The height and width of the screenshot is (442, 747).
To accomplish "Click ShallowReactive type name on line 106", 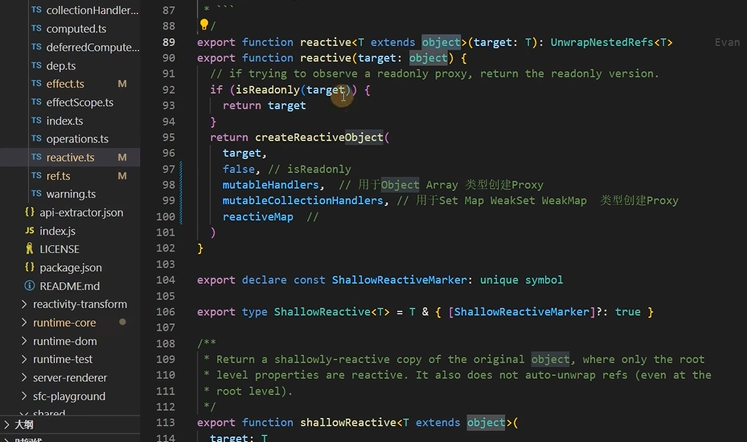I will (x=322, y=312).
